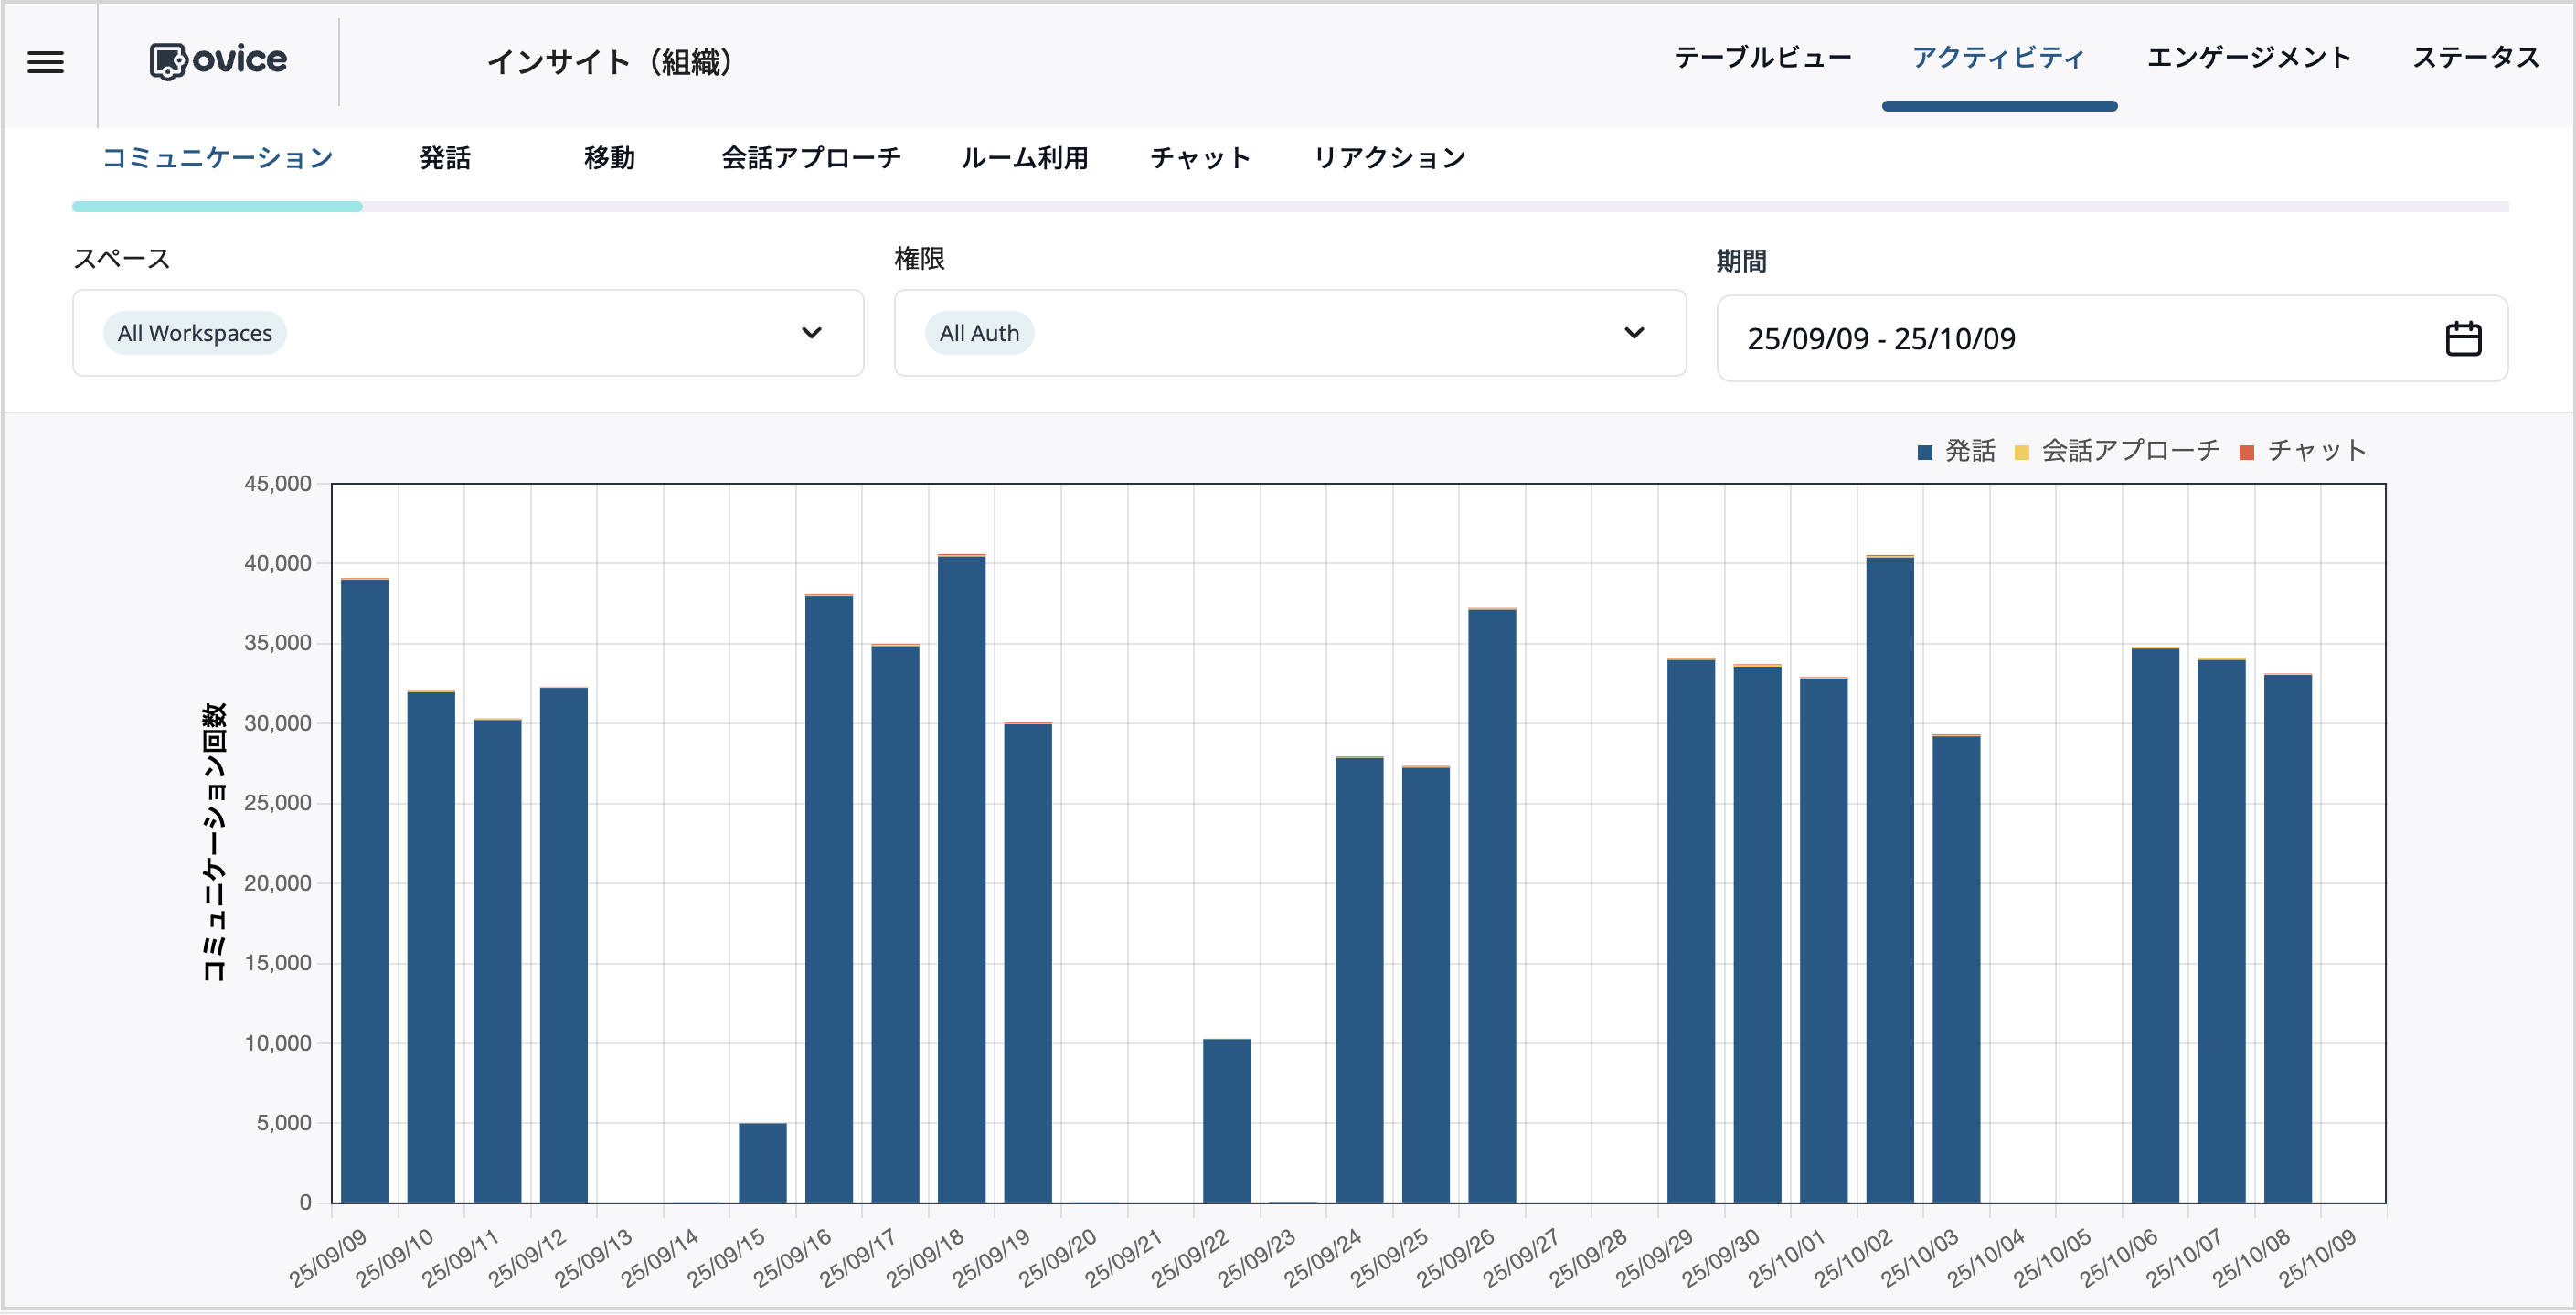
Task: Open the hamburger navigation menu
Action: pyautogui.click(x=44, y=62)
